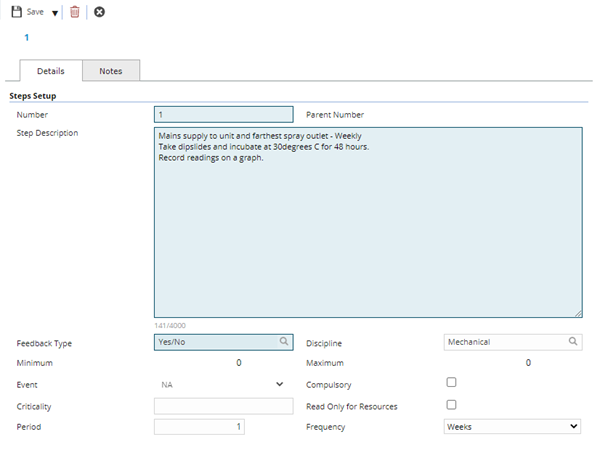Click the Save button label
Screen dimensions: 600x458
pyautogui.click(x=35, y=12)
